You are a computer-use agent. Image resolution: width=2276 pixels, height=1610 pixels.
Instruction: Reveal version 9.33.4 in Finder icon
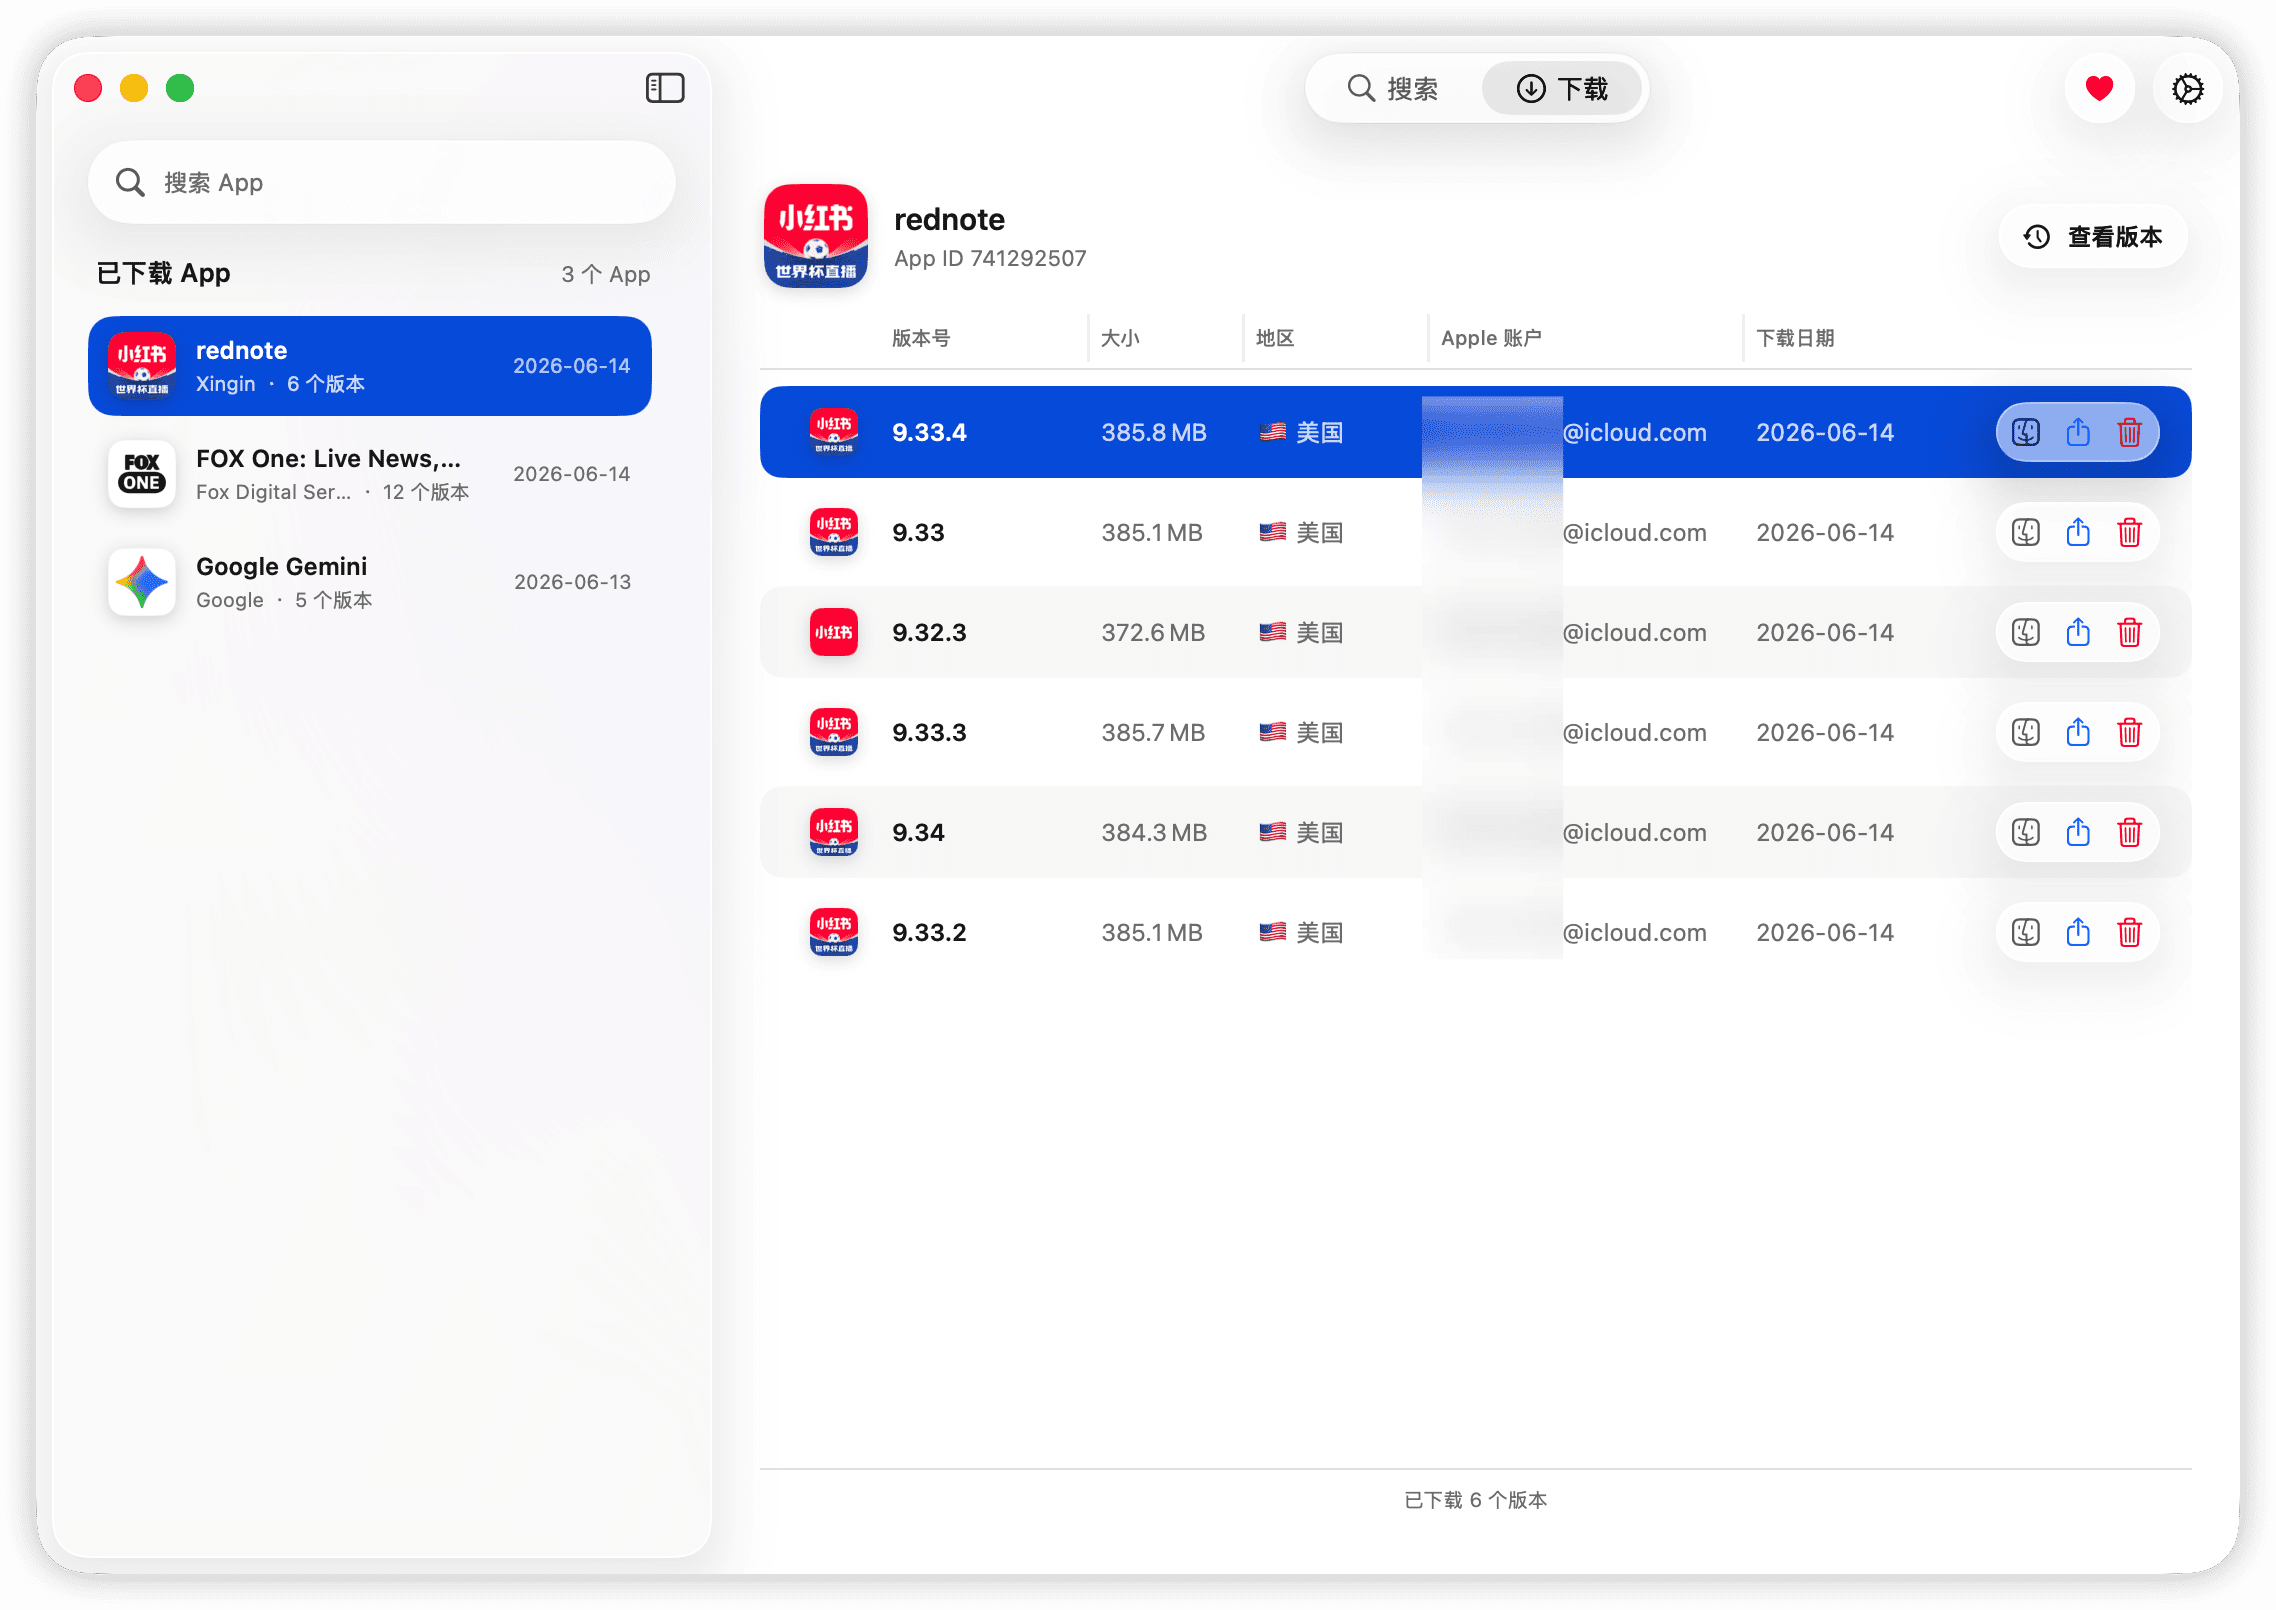click(2025, 432)
